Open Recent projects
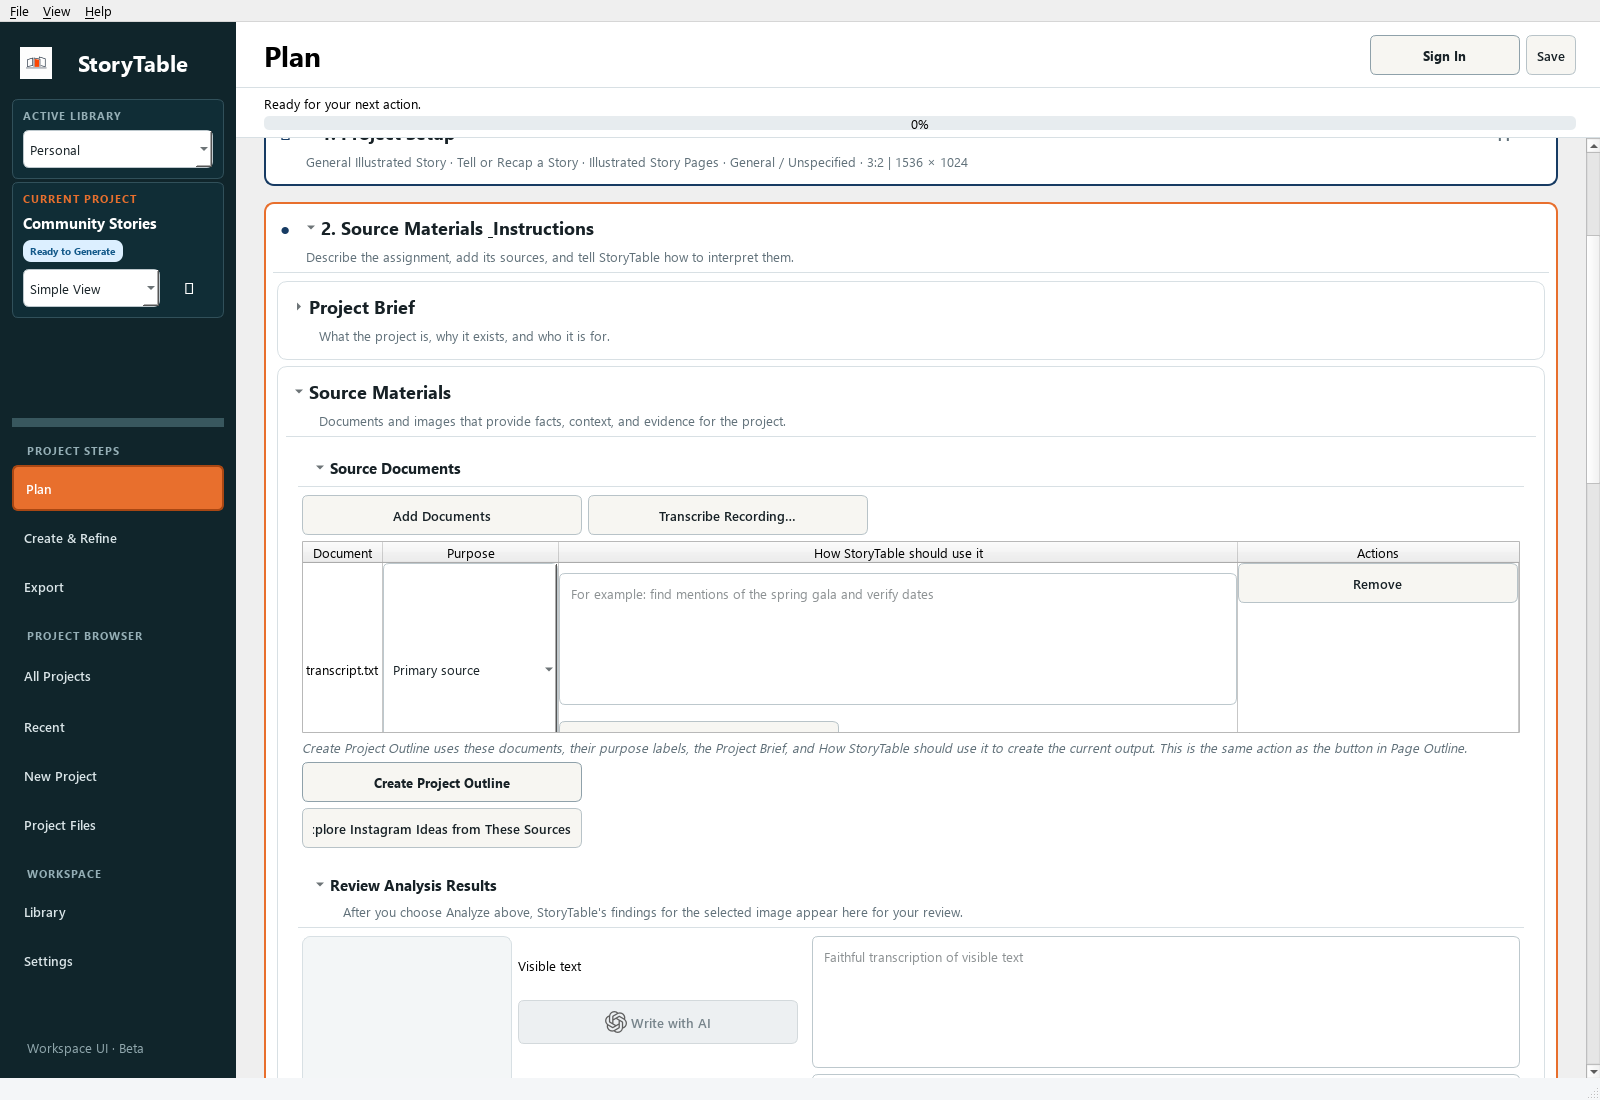 [x=118, y=727]
